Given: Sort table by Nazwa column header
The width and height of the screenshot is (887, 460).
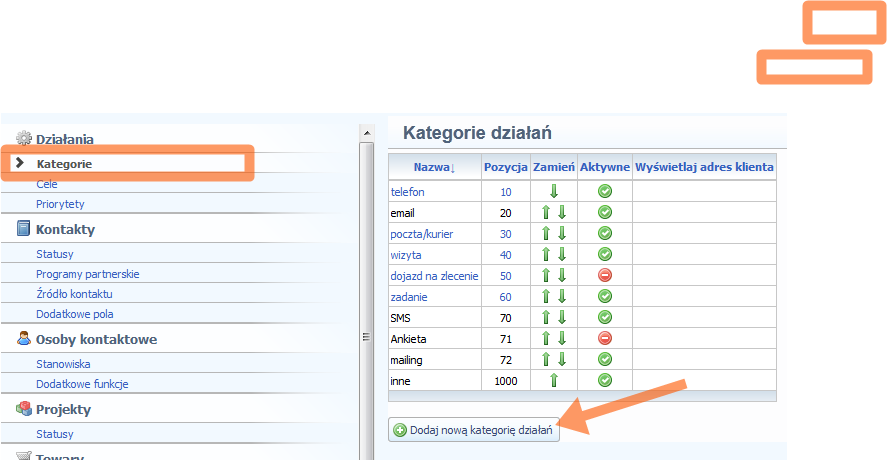Looking at the screenshot, I should point(434,167).
